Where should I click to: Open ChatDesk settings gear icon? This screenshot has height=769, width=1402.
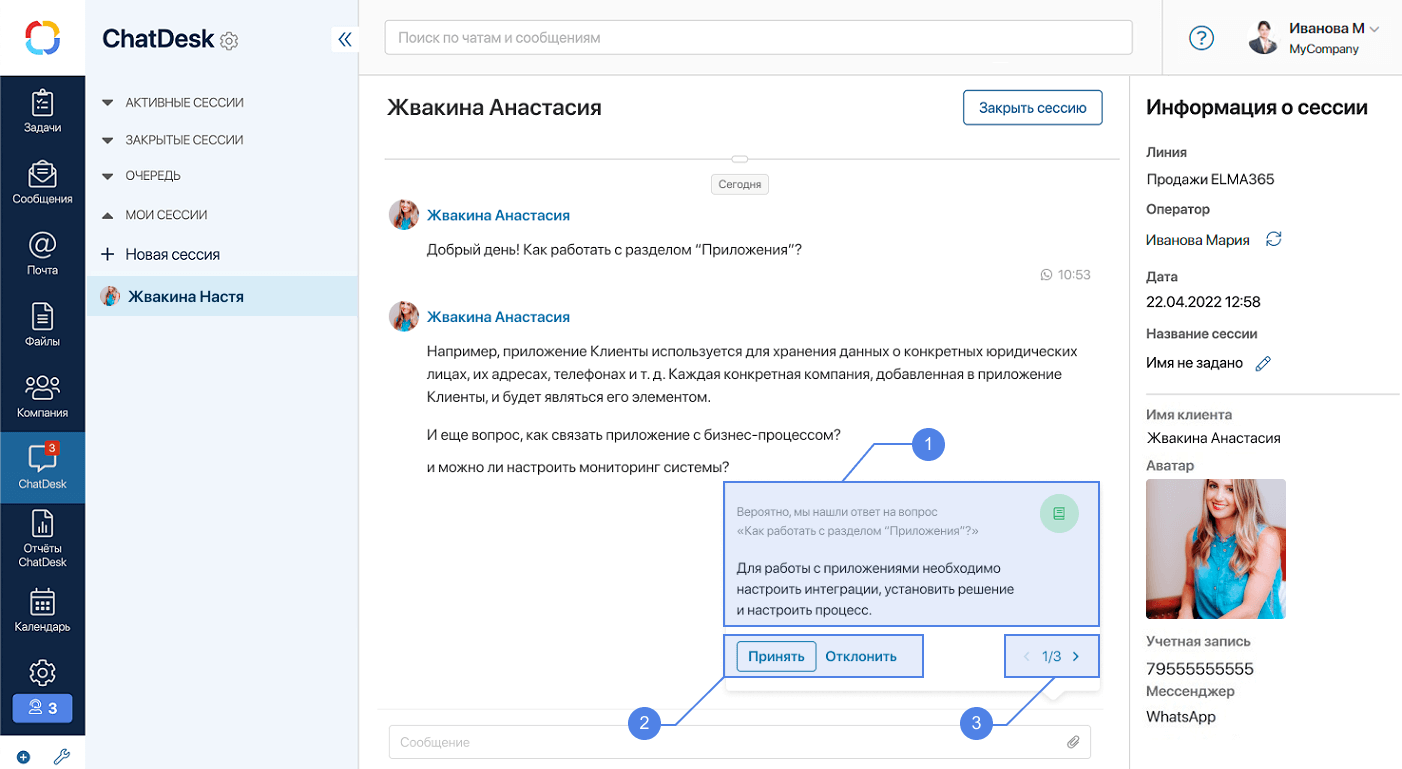pyautogui.click(x=229, y=41)
